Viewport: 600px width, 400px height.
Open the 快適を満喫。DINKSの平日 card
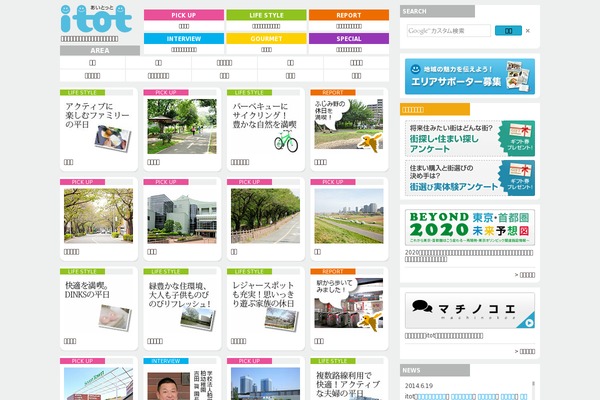point(99,309)
